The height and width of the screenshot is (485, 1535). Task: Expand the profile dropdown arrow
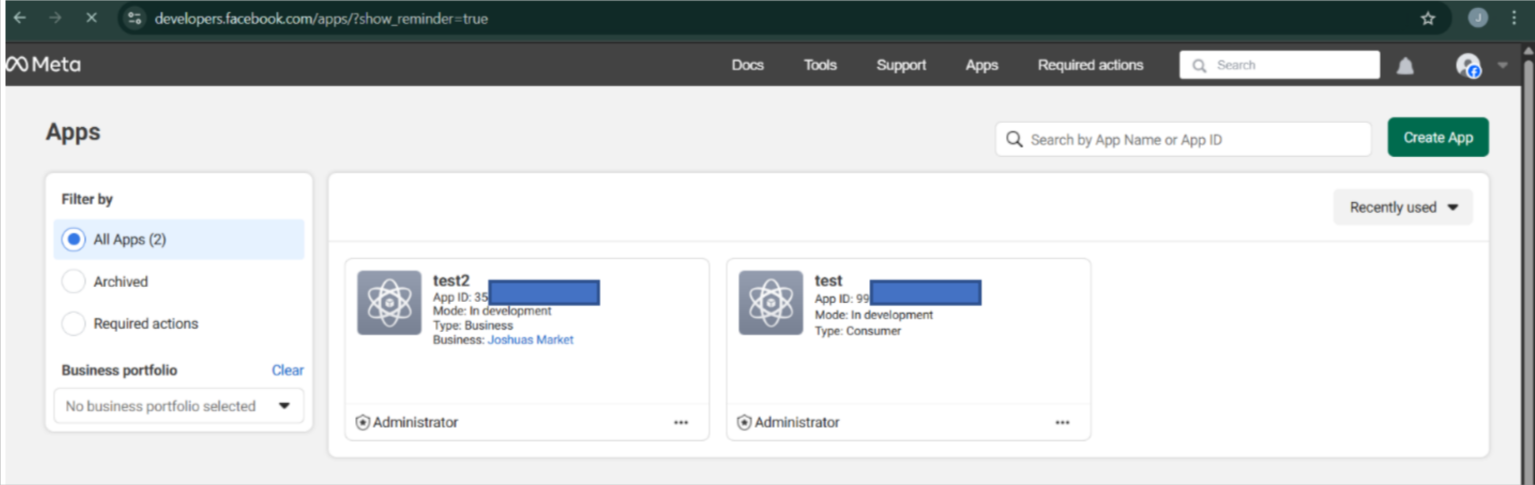1502,66
